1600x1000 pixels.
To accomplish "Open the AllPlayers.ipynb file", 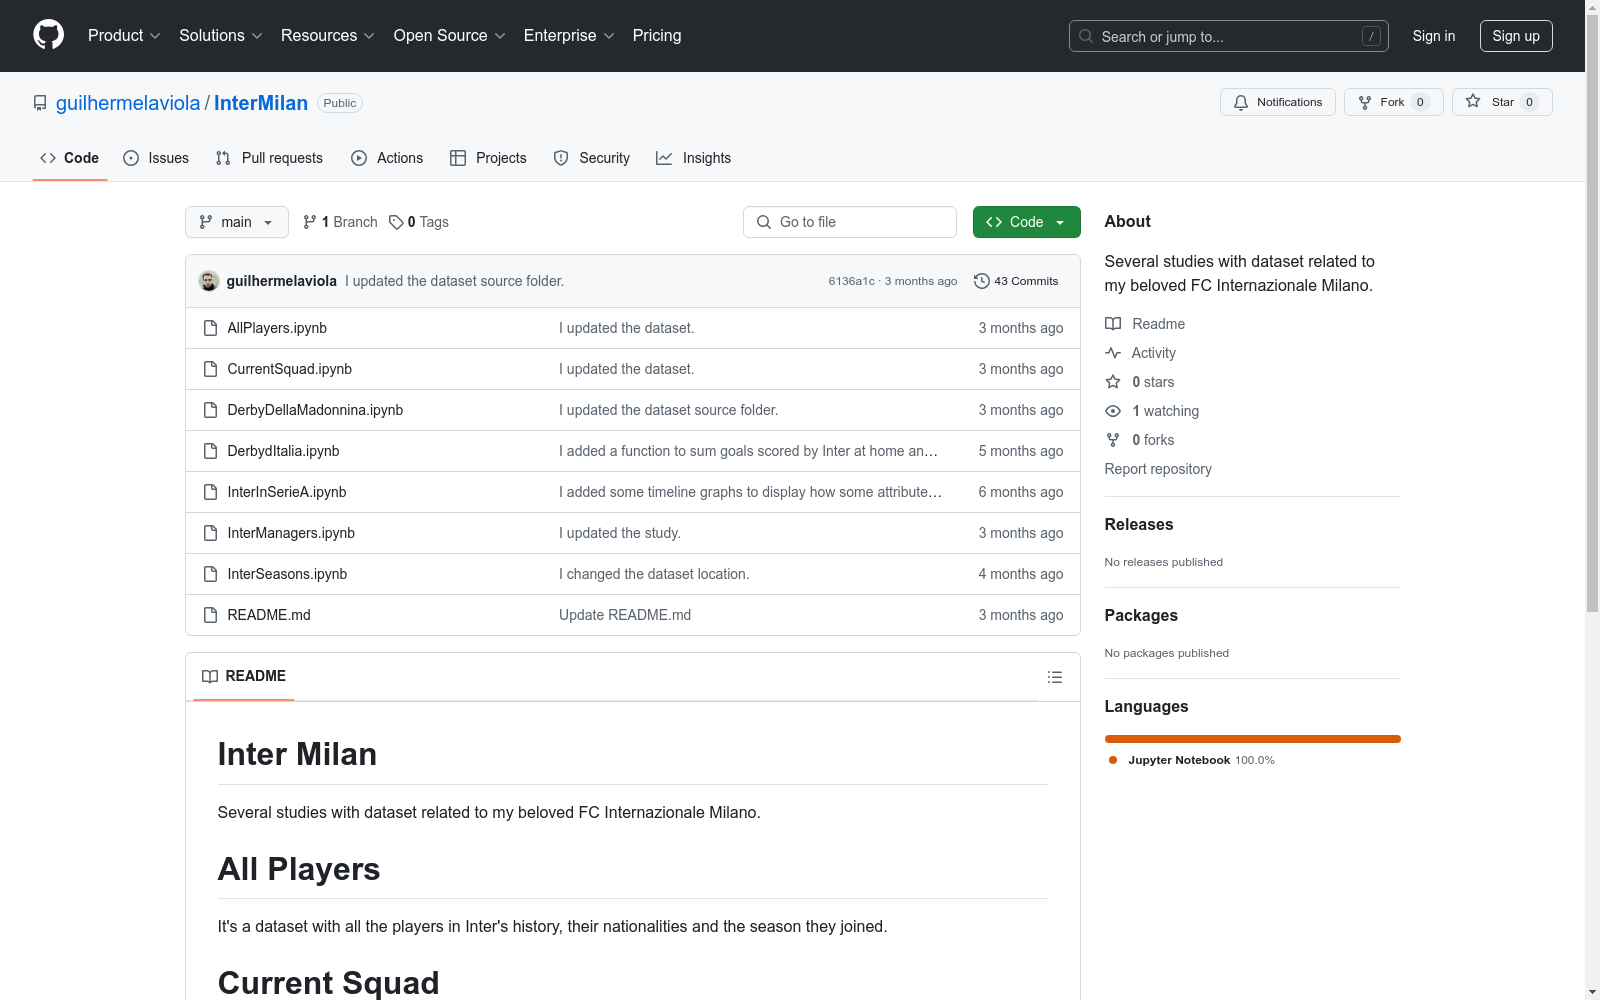I will [x=277, y=328].
